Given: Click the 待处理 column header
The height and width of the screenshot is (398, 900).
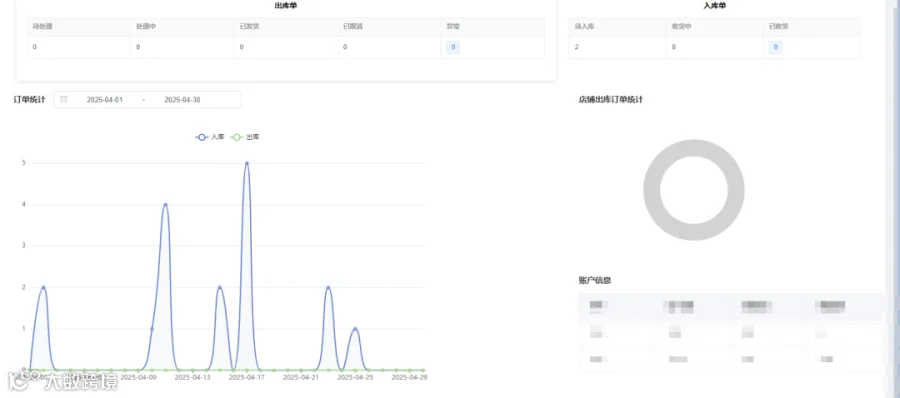Looking at the screenshot, I should [79, 27].
